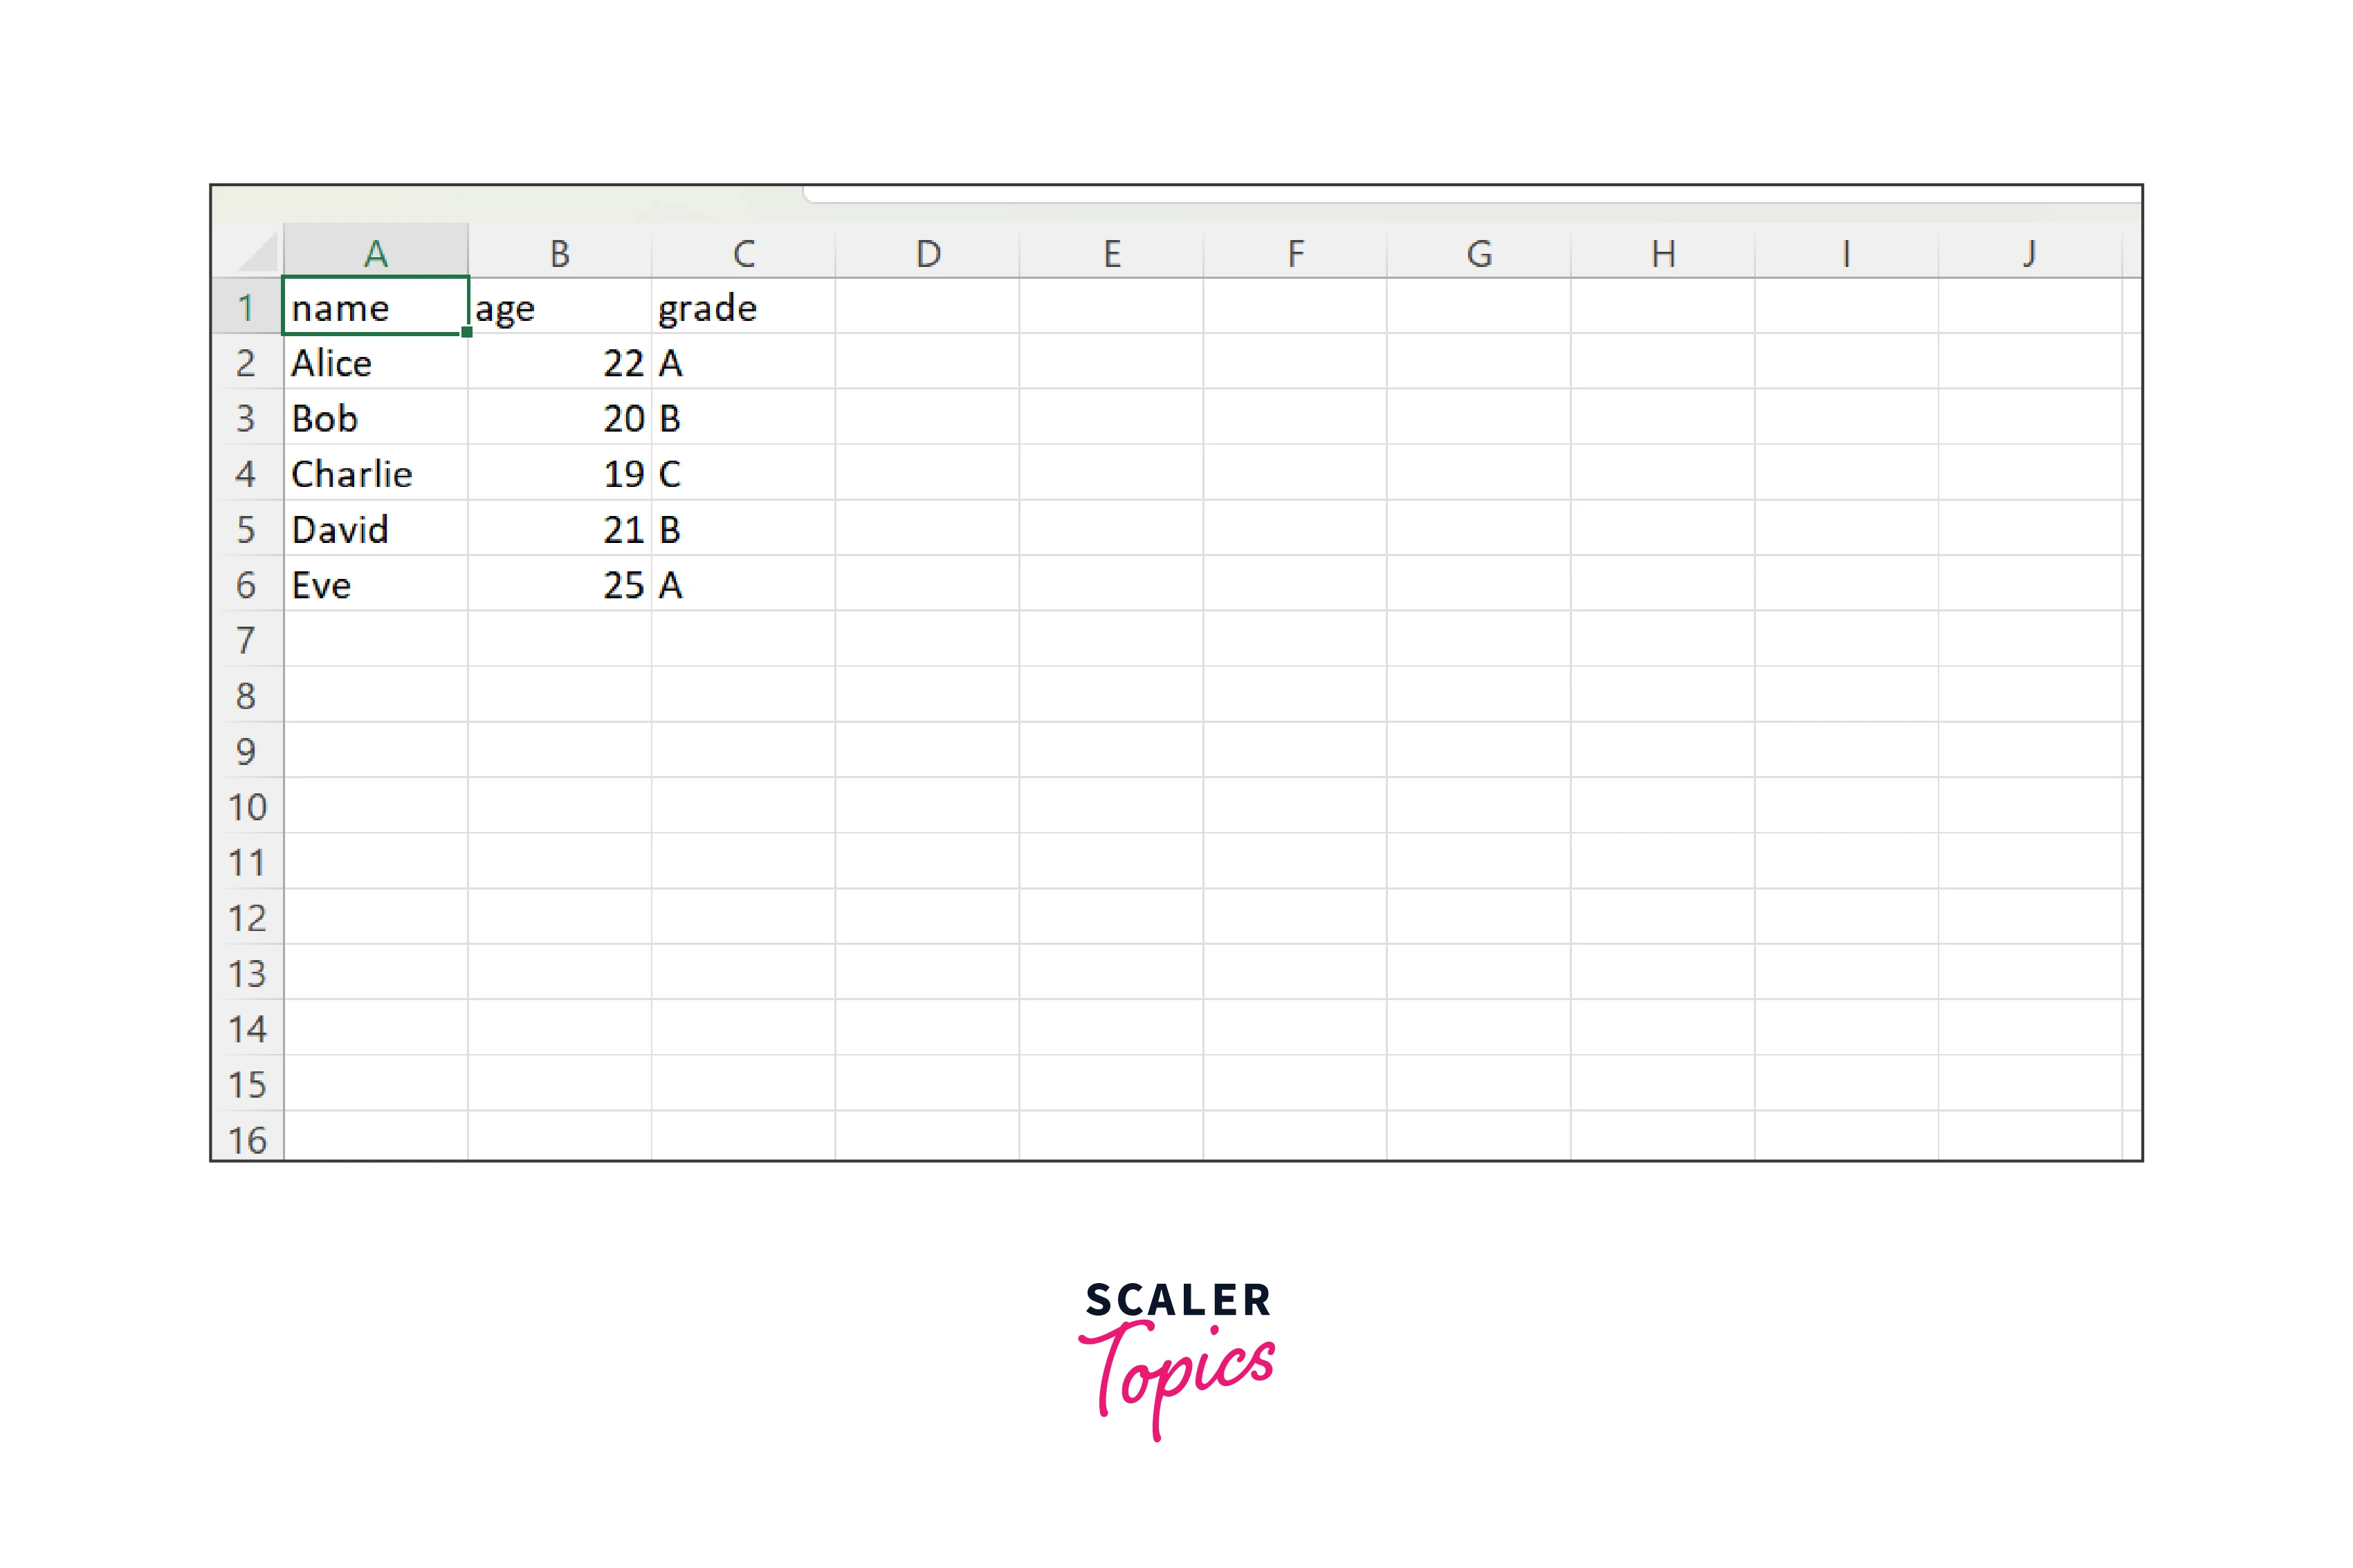Select row 10 header

[x=246, y=806]
